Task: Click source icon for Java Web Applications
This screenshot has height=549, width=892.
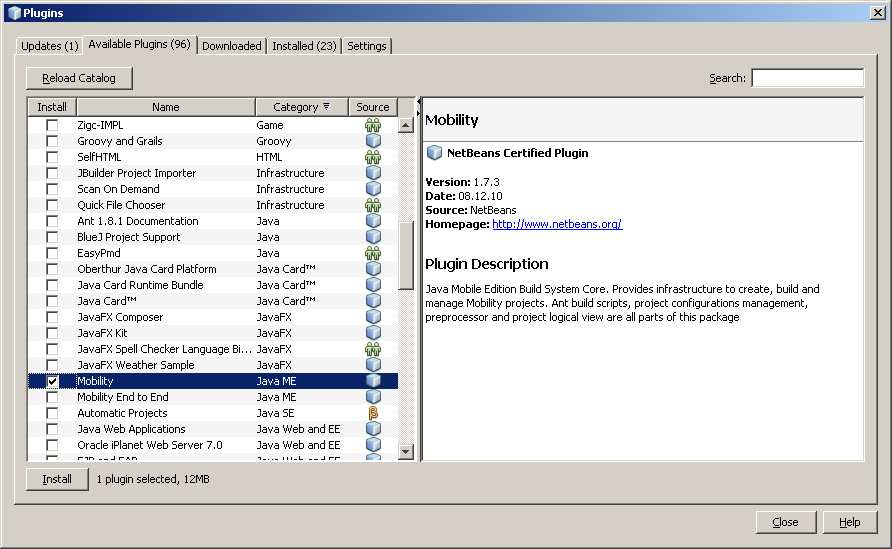Action: [373, 429]
